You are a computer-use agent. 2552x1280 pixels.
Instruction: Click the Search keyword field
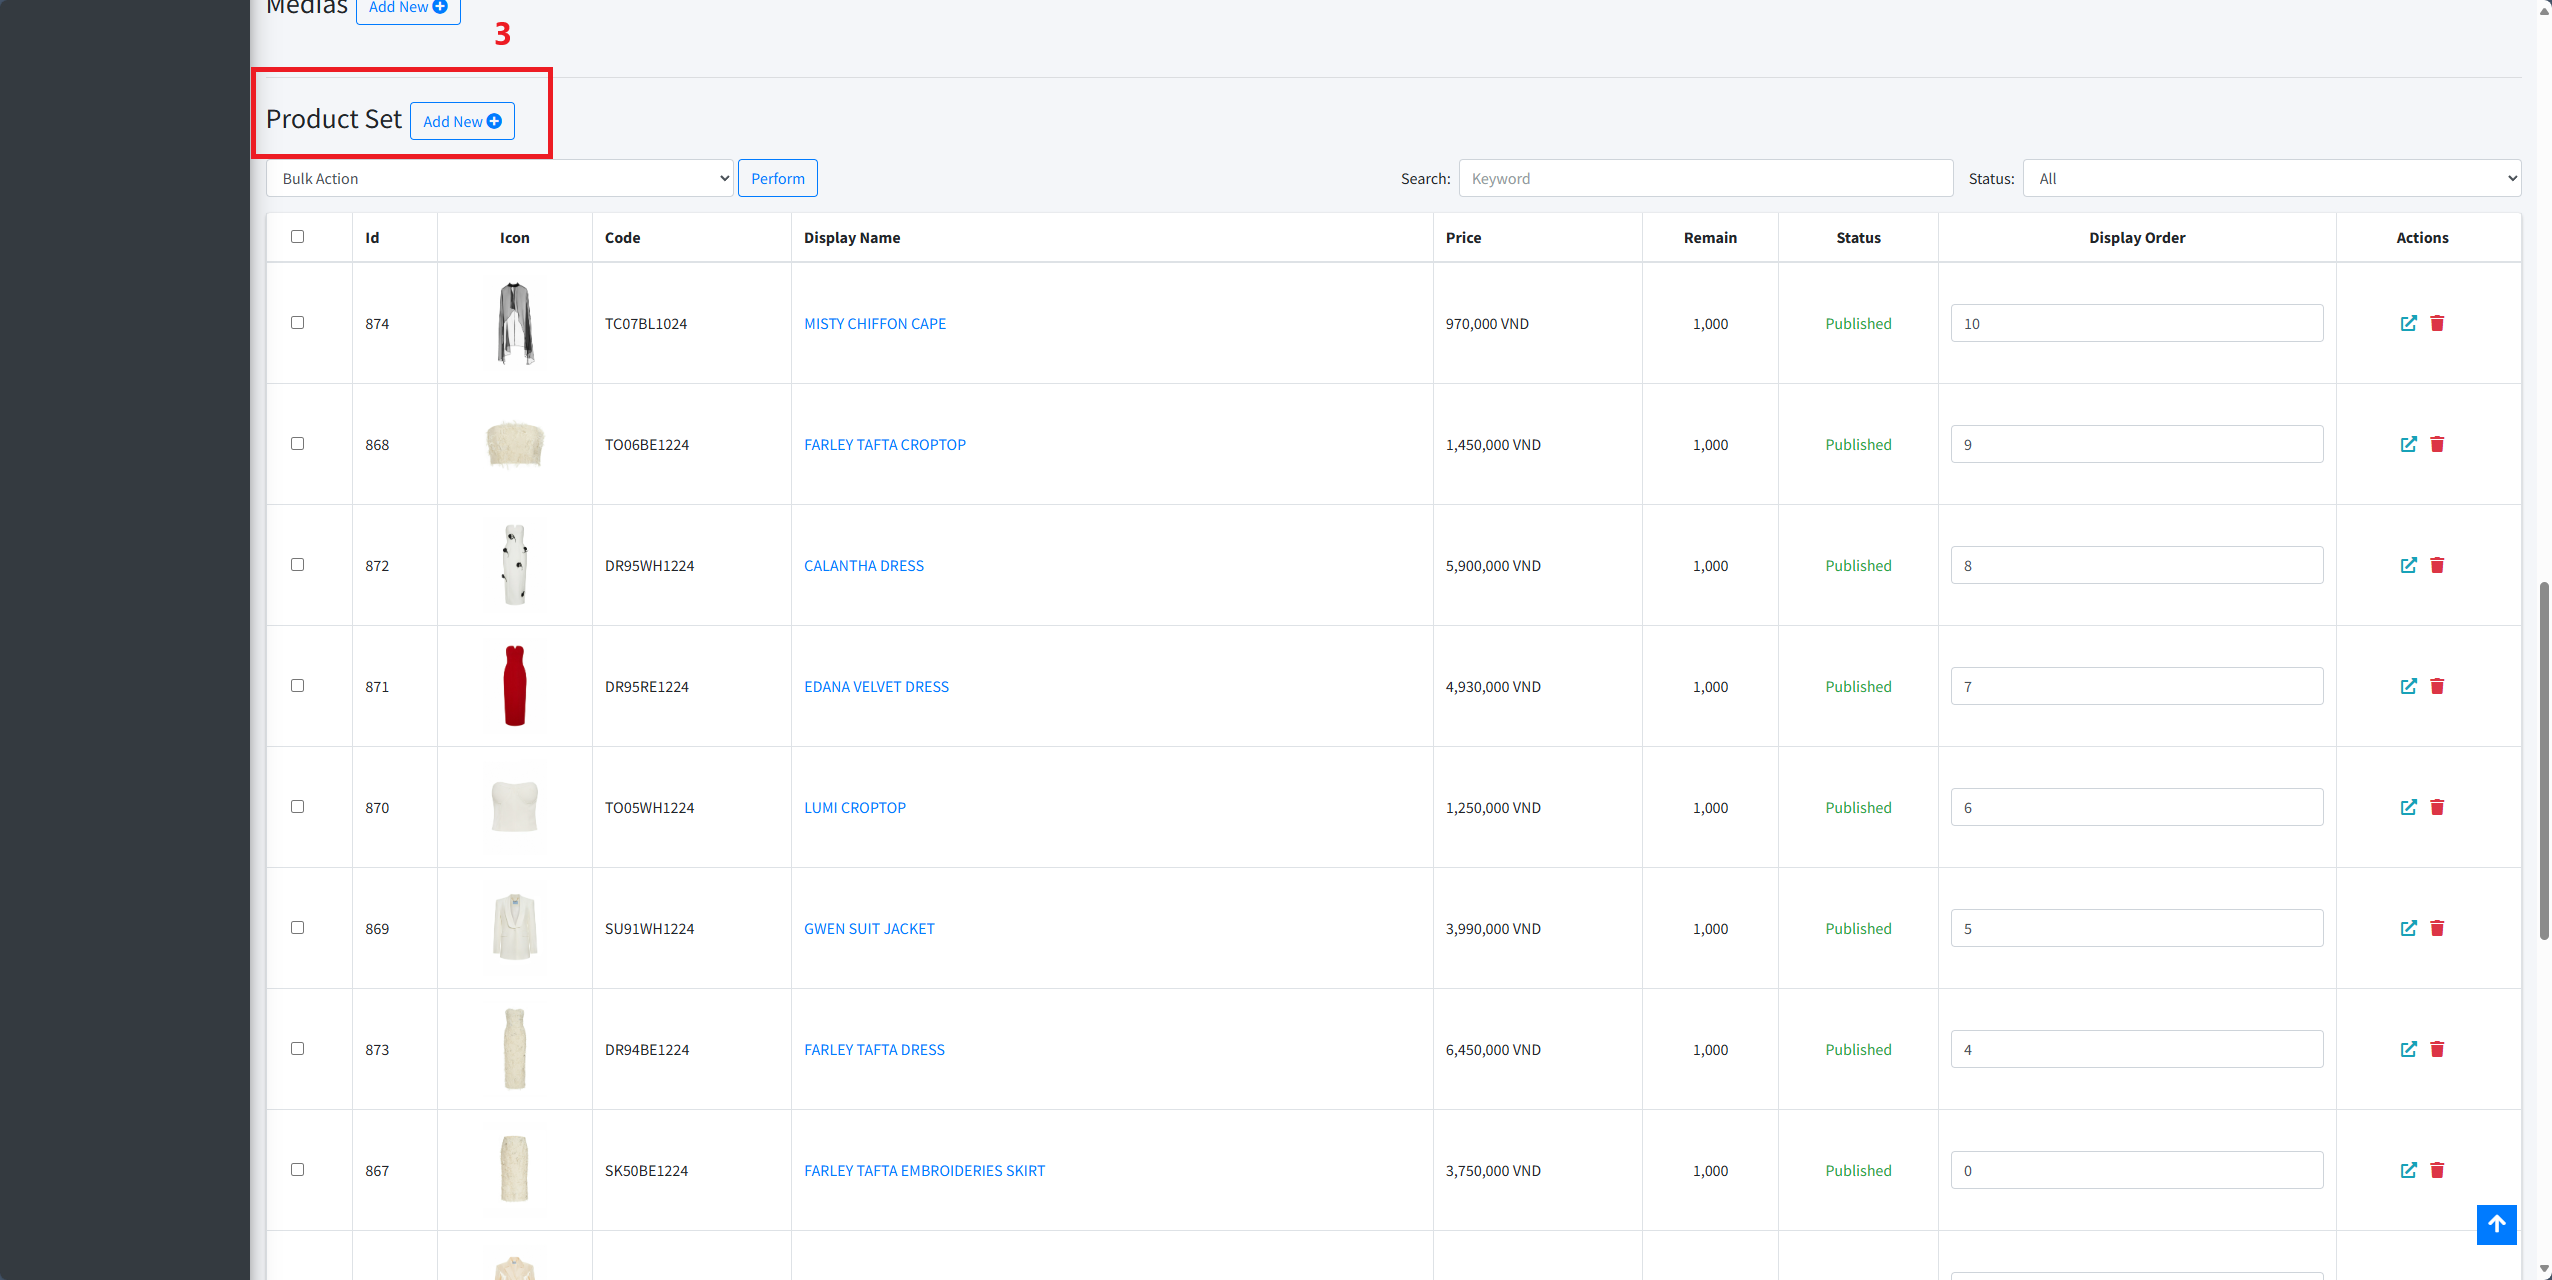pyautogui.click(x=1705, y=178)
